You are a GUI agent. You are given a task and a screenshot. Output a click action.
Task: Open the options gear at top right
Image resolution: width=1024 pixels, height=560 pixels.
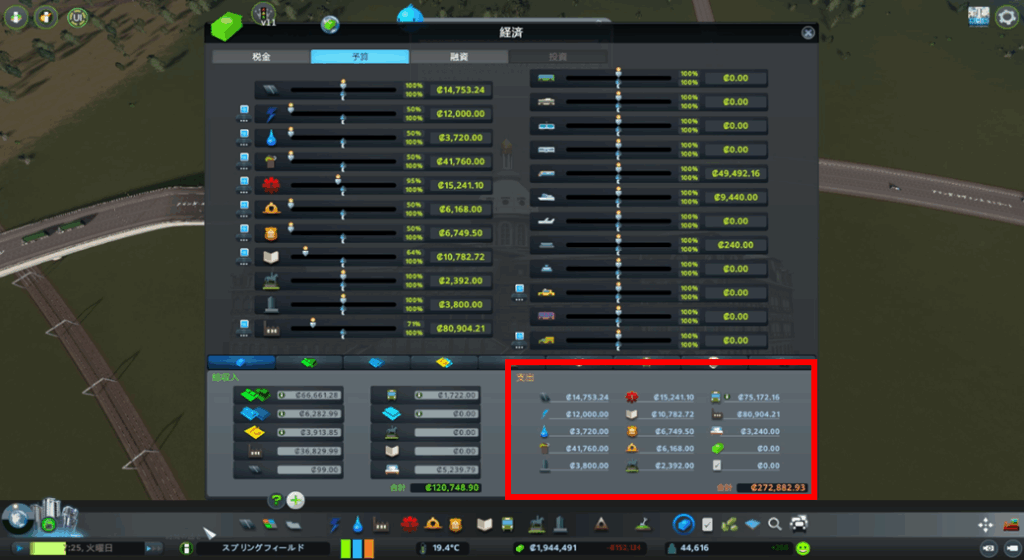click(1008, 16)
